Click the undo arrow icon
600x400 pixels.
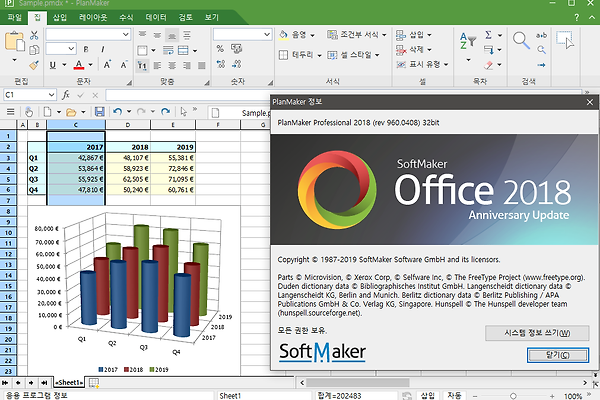(117, 112)
